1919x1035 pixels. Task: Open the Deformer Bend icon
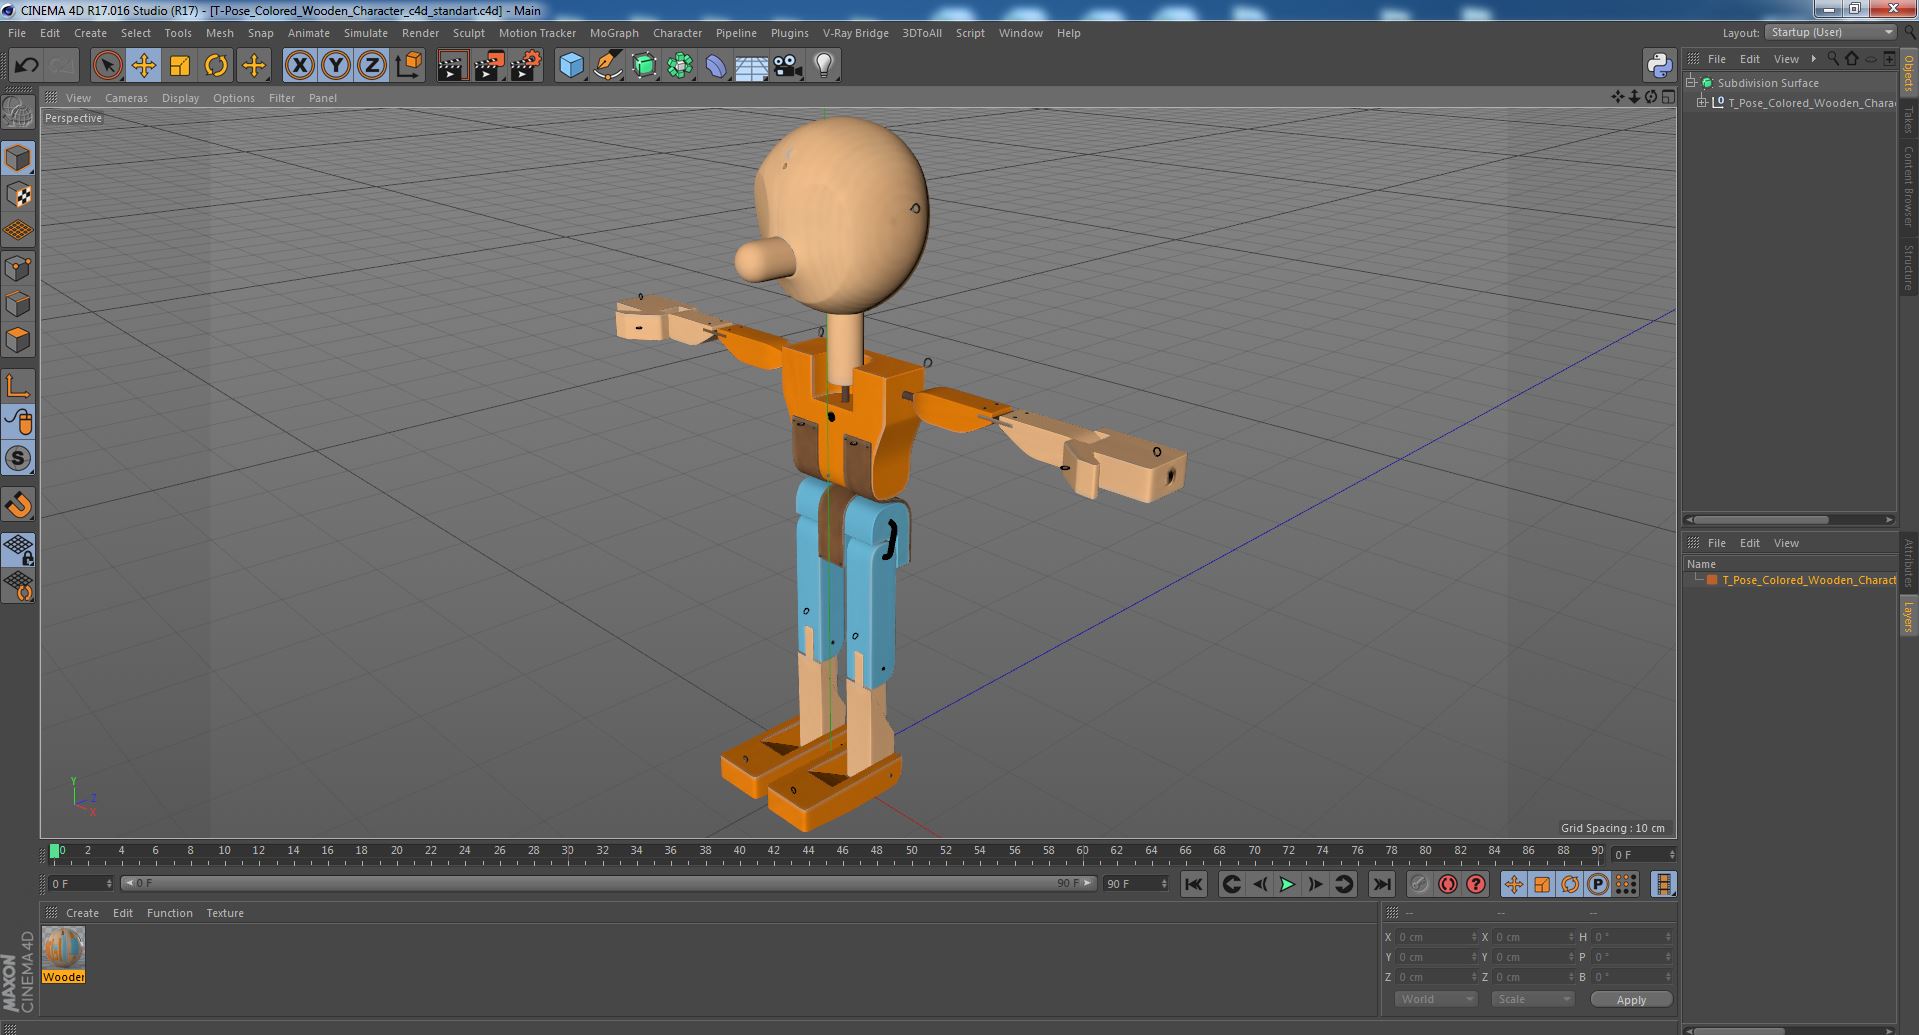click(716, 66)
